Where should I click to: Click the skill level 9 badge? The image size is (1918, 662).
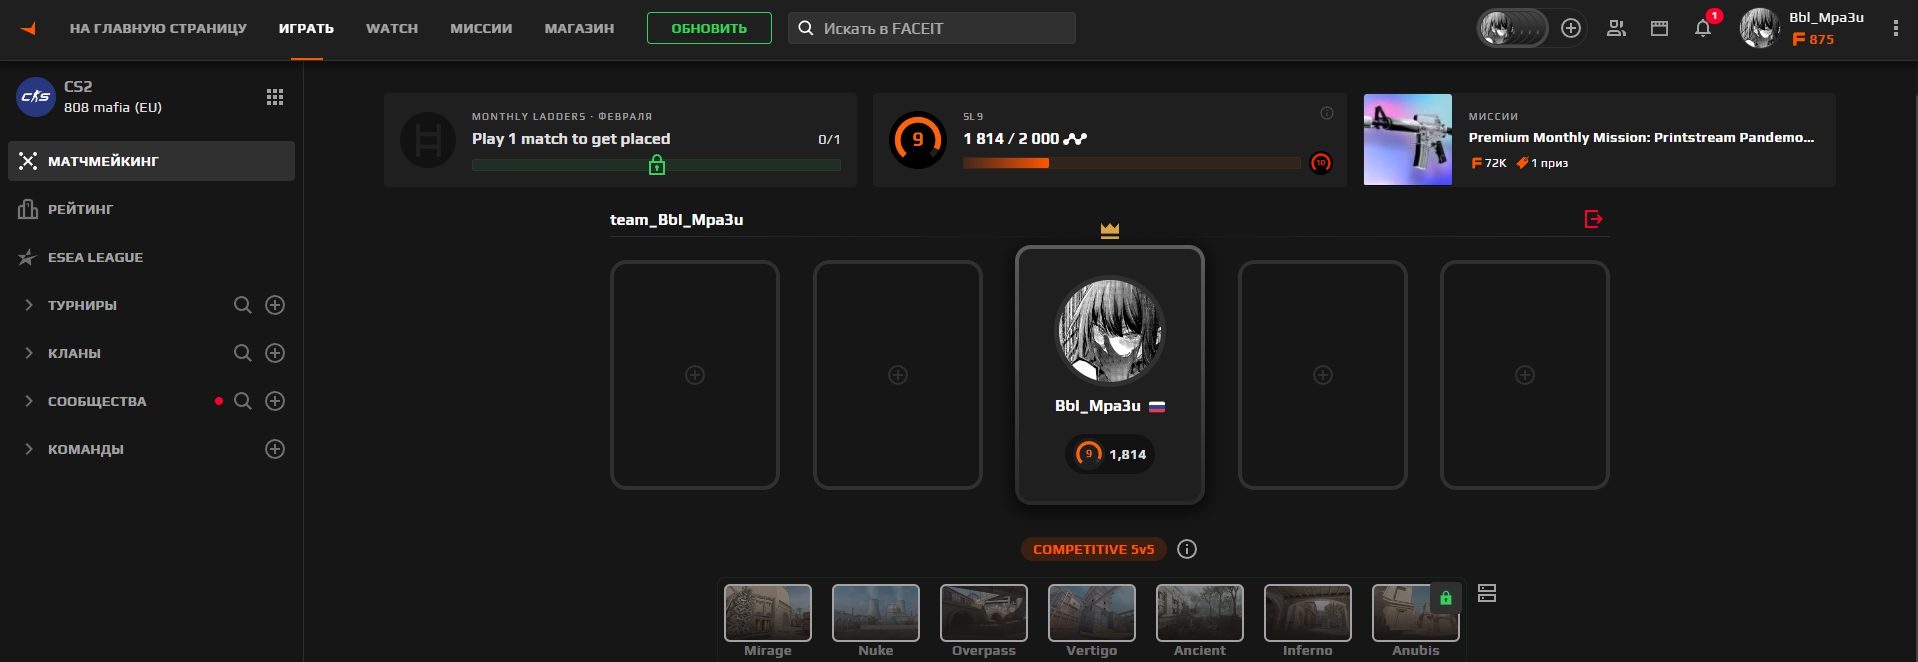(x=918, y=140)
